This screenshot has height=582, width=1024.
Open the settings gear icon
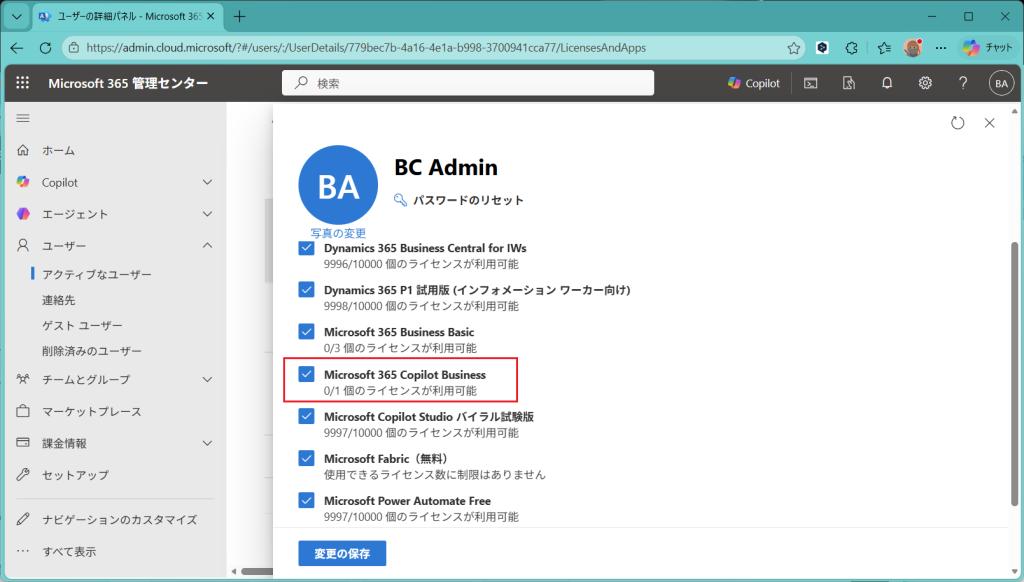925,84
